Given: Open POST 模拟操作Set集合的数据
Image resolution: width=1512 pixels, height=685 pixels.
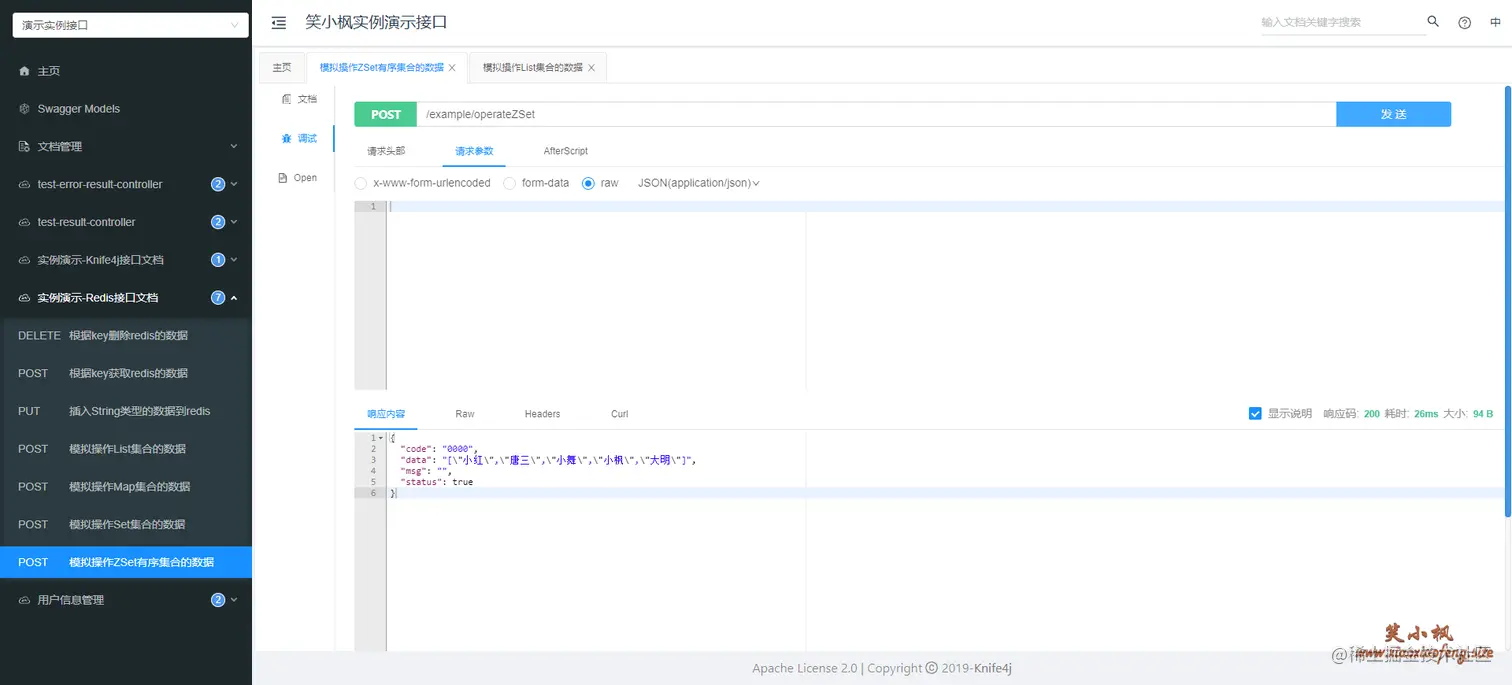Looking at the screenshot, I should [x=126, y=525].
